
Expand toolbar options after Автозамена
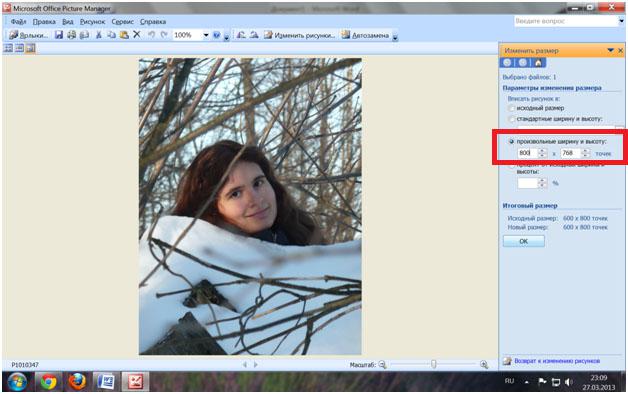pyautogui.click(x=395, y=37)
